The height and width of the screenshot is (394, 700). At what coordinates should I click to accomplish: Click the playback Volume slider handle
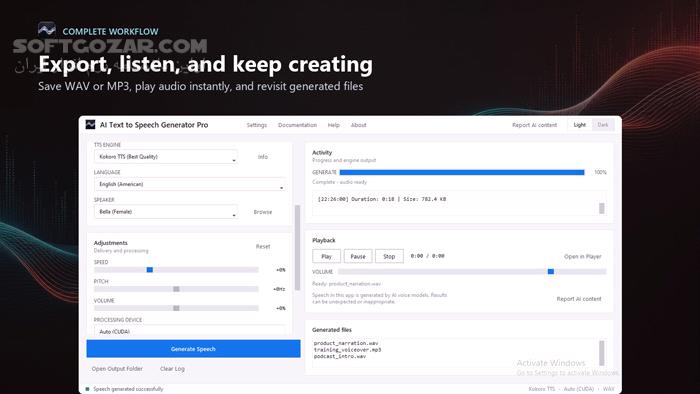point(551,271)
